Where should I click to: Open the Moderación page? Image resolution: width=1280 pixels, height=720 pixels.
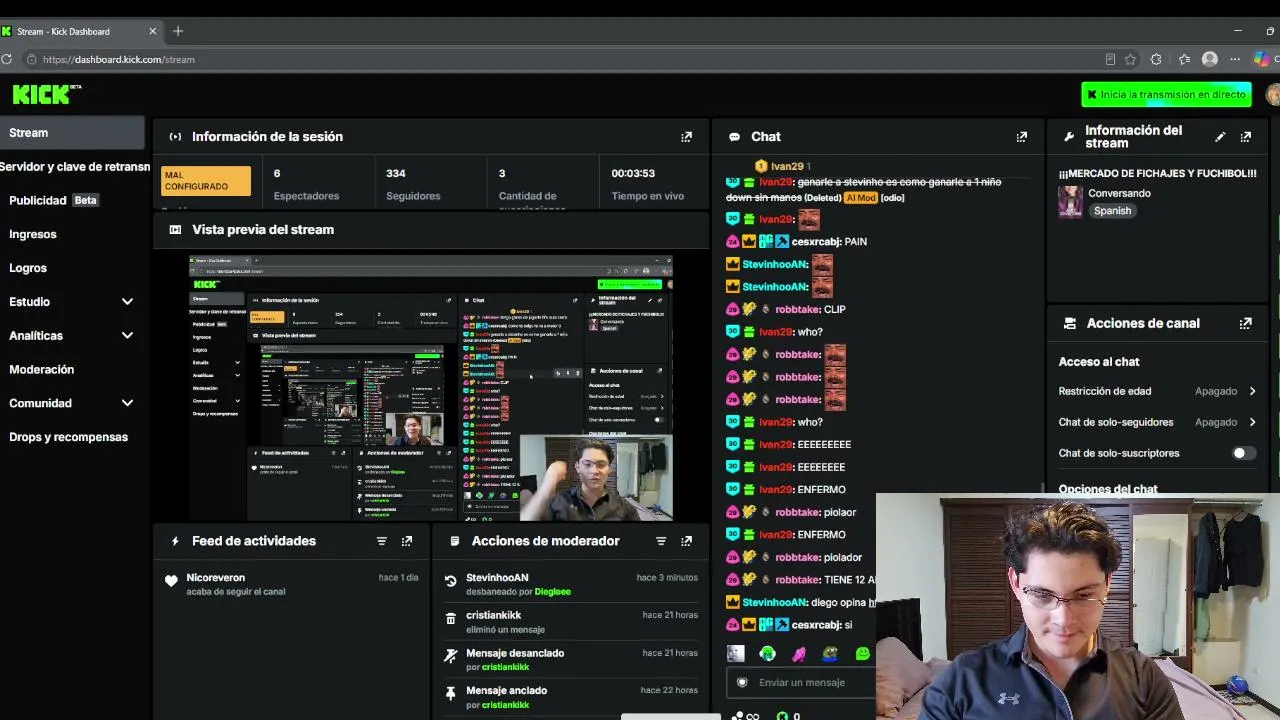(42, 369)
